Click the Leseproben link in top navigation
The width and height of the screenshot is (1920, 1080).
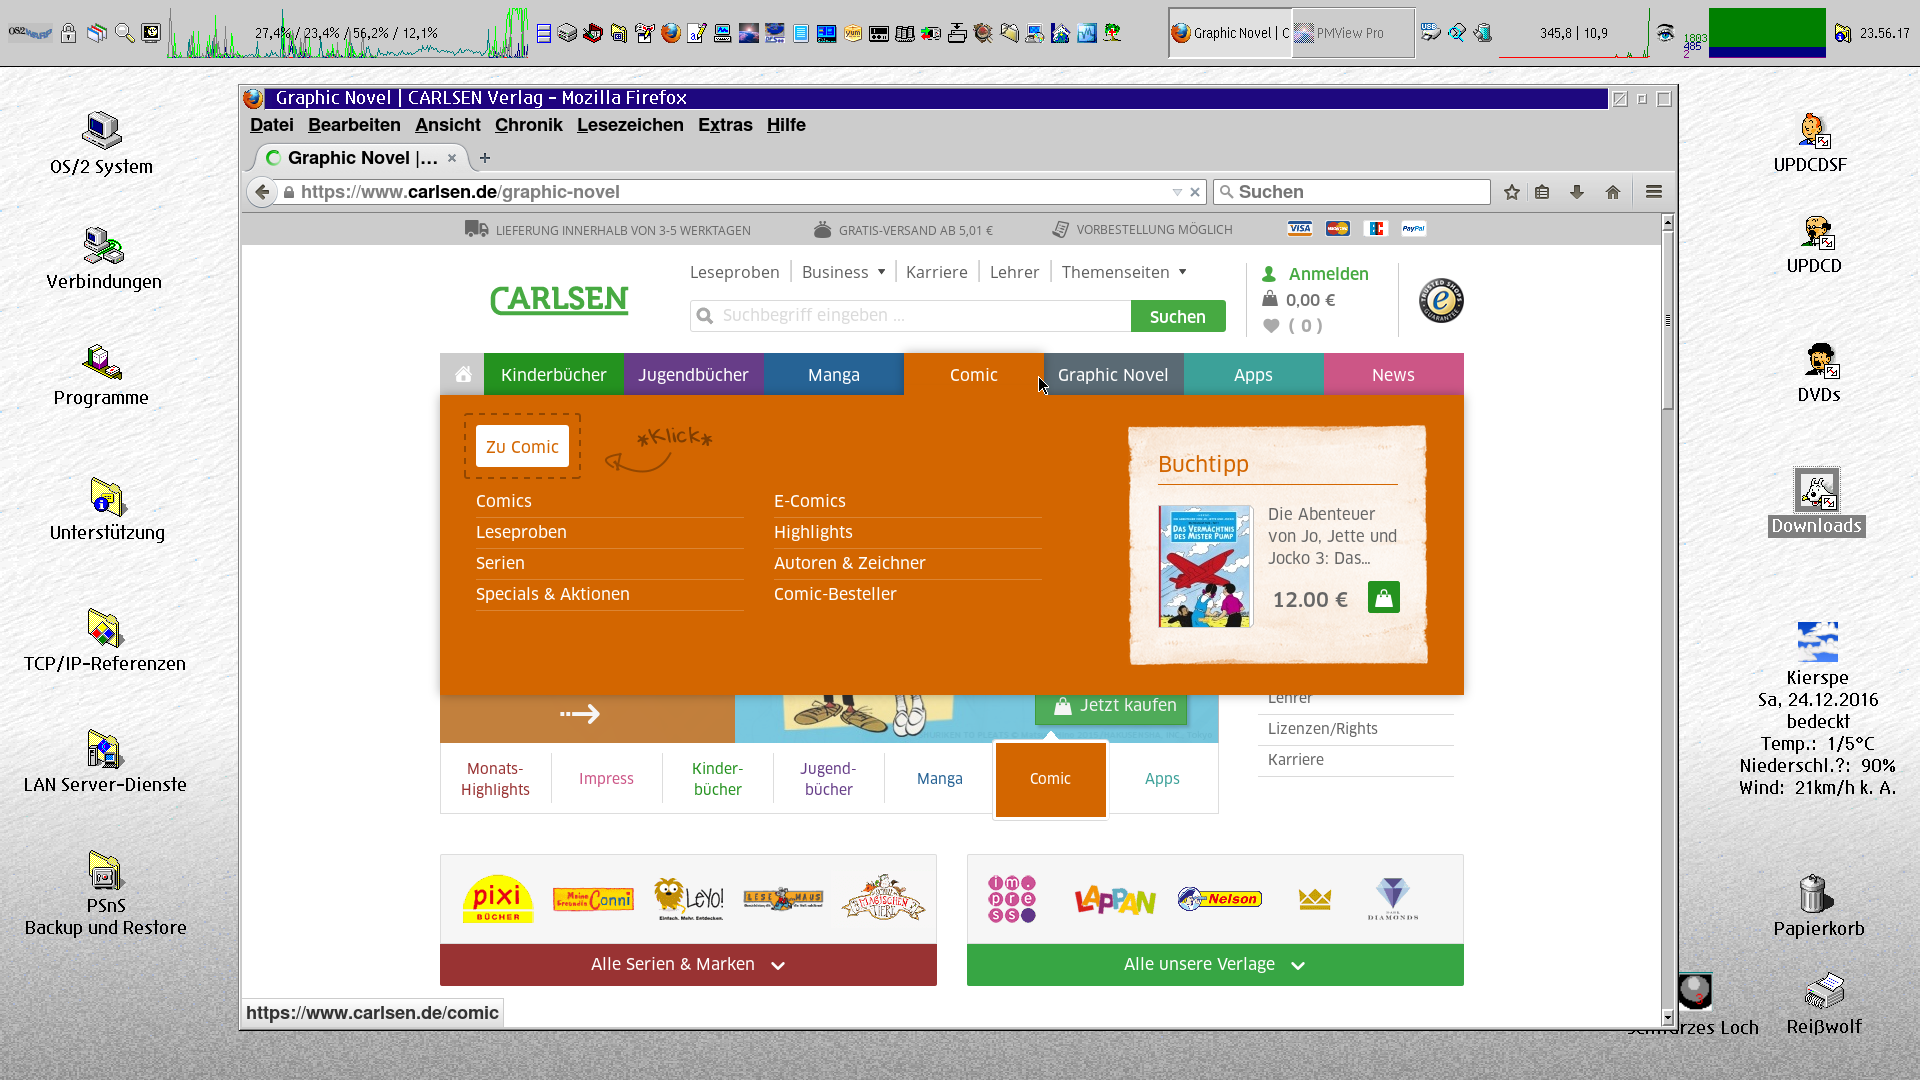tap(734, 272)
